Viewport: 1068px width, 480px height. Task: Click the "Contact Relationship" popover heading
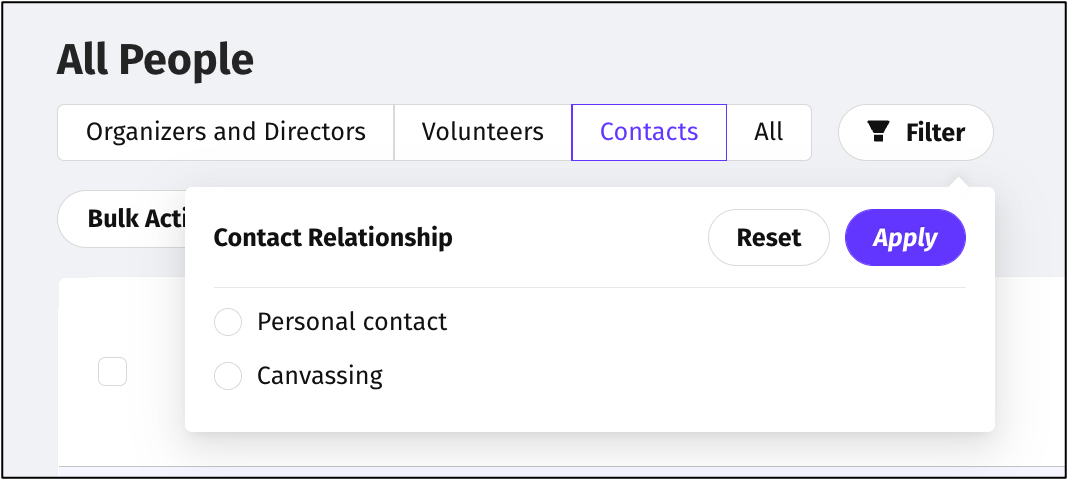click(x=333, y=238)
